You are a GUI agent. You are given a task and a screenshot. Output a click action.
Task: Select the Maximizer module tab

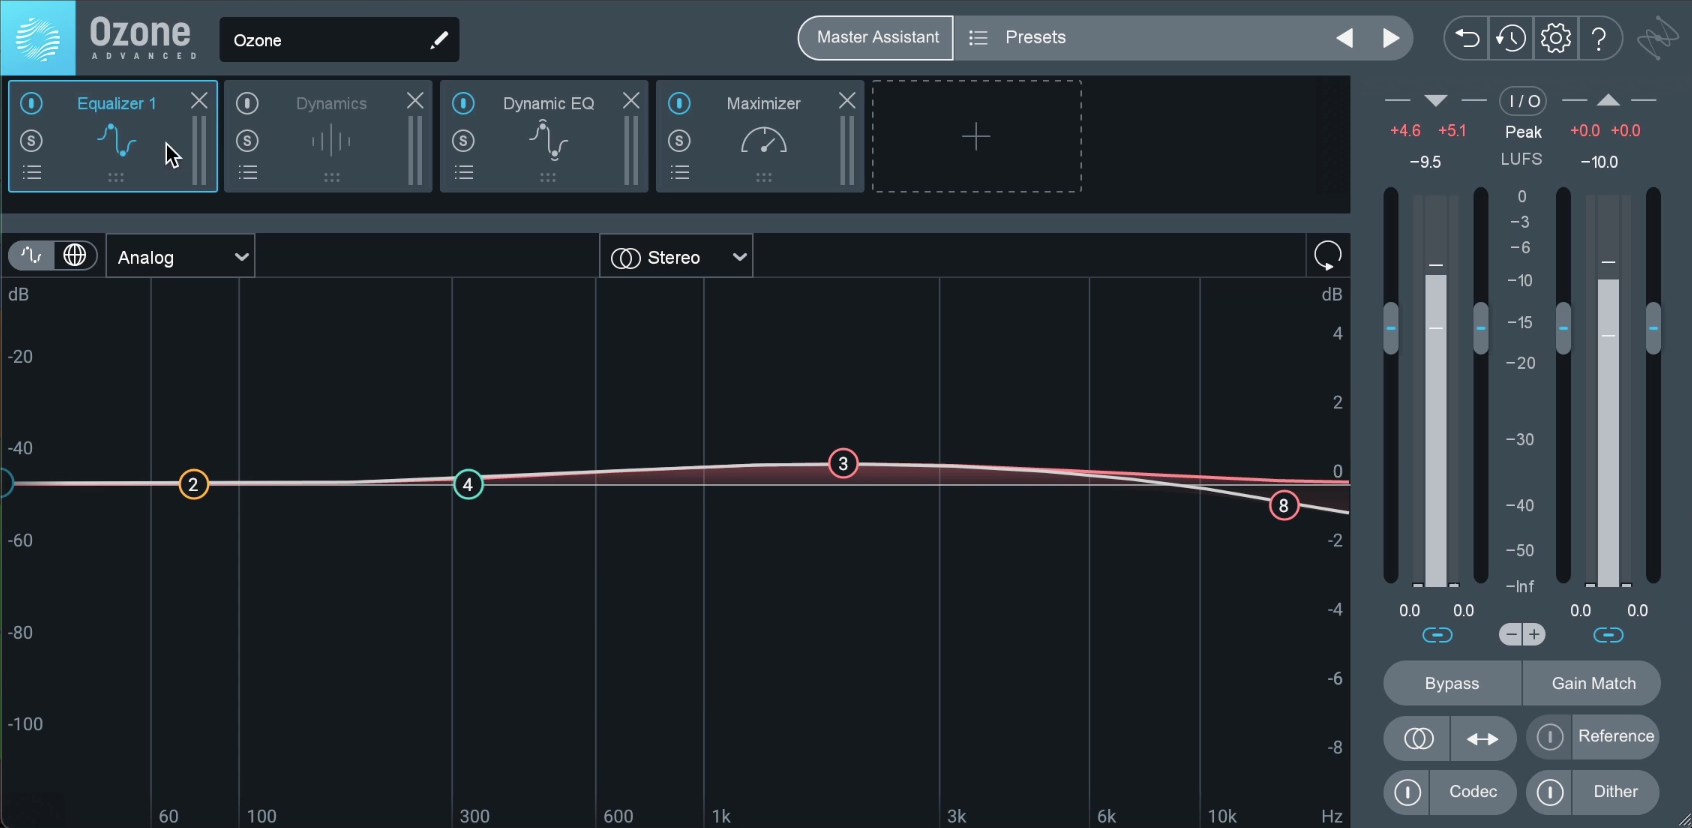coord(761,136)
